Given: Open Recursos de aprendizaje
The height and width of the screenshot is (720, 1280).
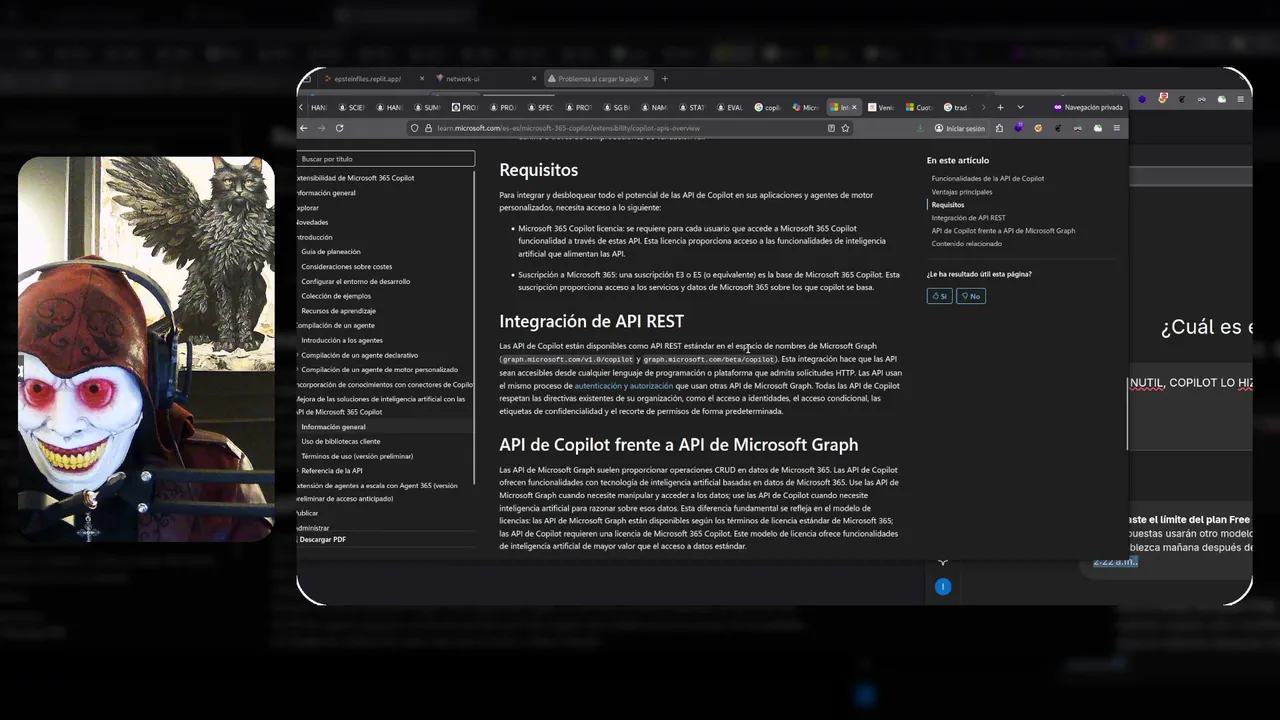Looking at the screenshot, I should pyautogui.click(x=339, y=311).
